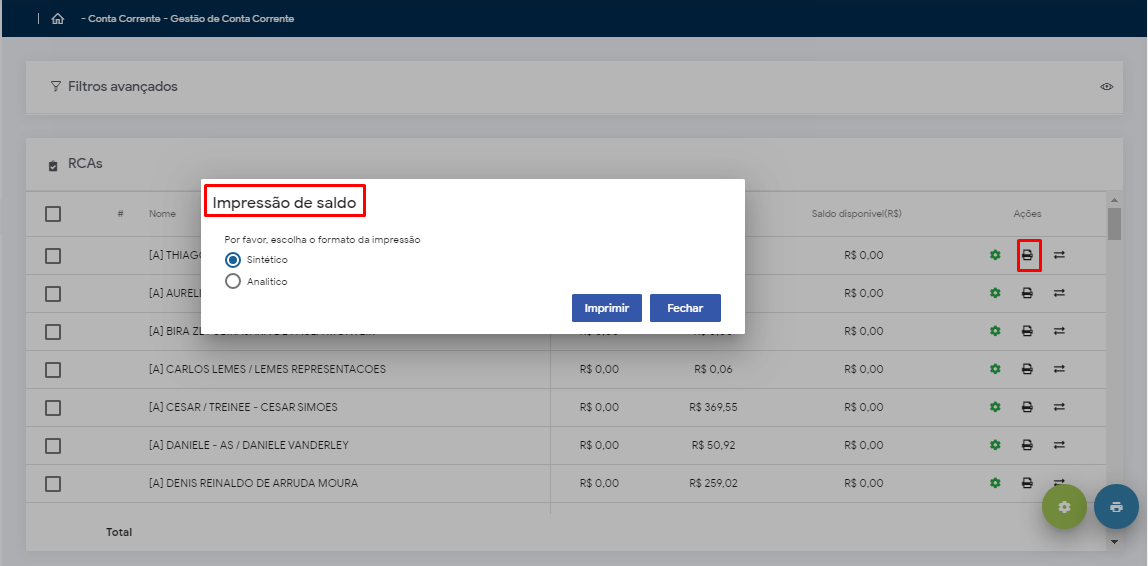
Task: Click transfer arrows icon in BIRA row
Action: [x=1059, y=331]
